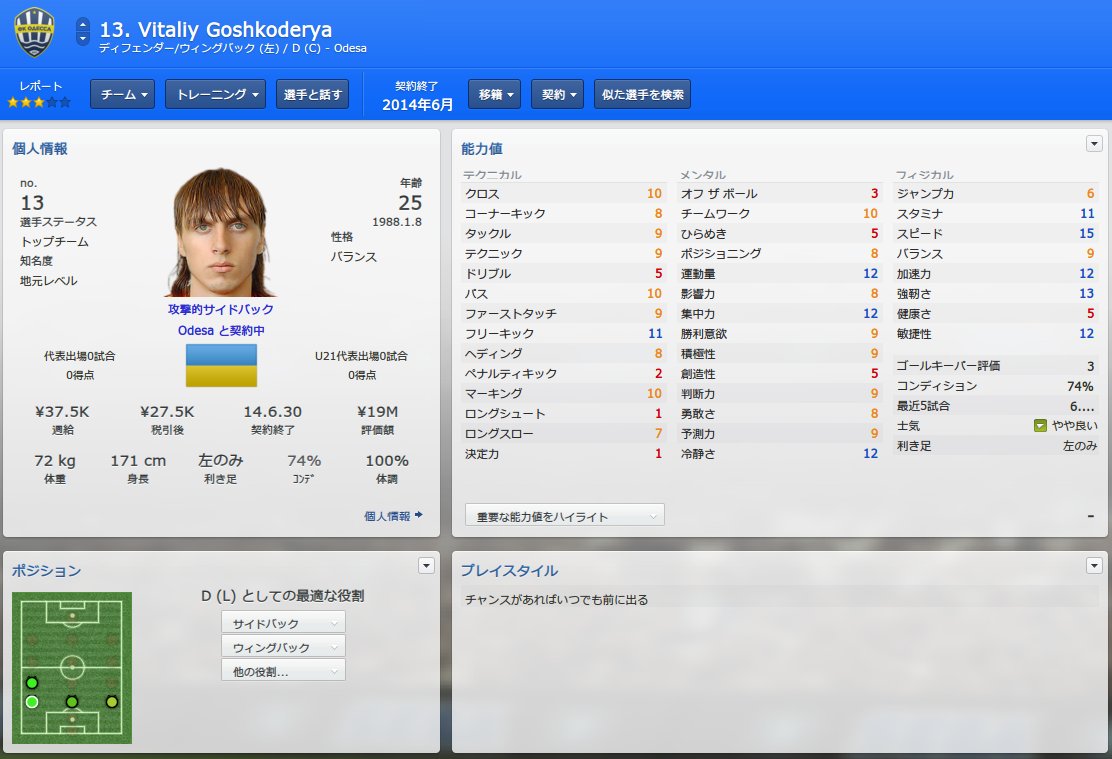The image size is (1112, 759).
Task: Click the report star rating
Action: 40,102
